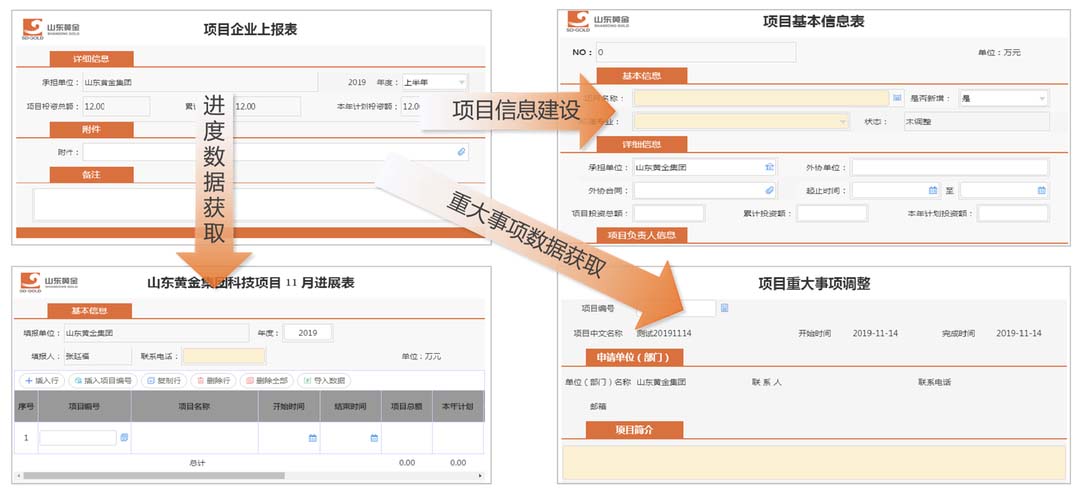Viewport: 1080px width, 489px height.
Task: Click the lookup icon beside 项目编号 in 重大事项调整
Action: coord(725,308)
